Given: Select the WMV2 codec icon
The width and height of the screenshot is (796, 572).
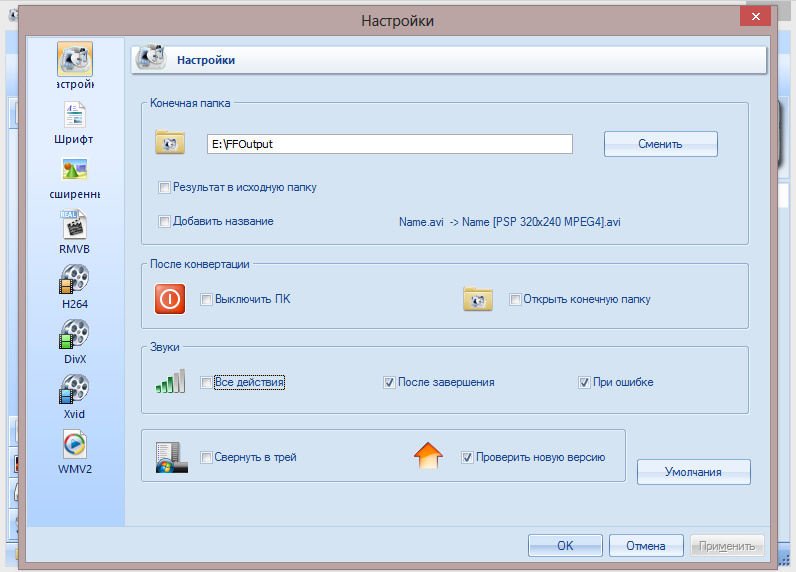Looking at the screenshot, I should (75, 446).
